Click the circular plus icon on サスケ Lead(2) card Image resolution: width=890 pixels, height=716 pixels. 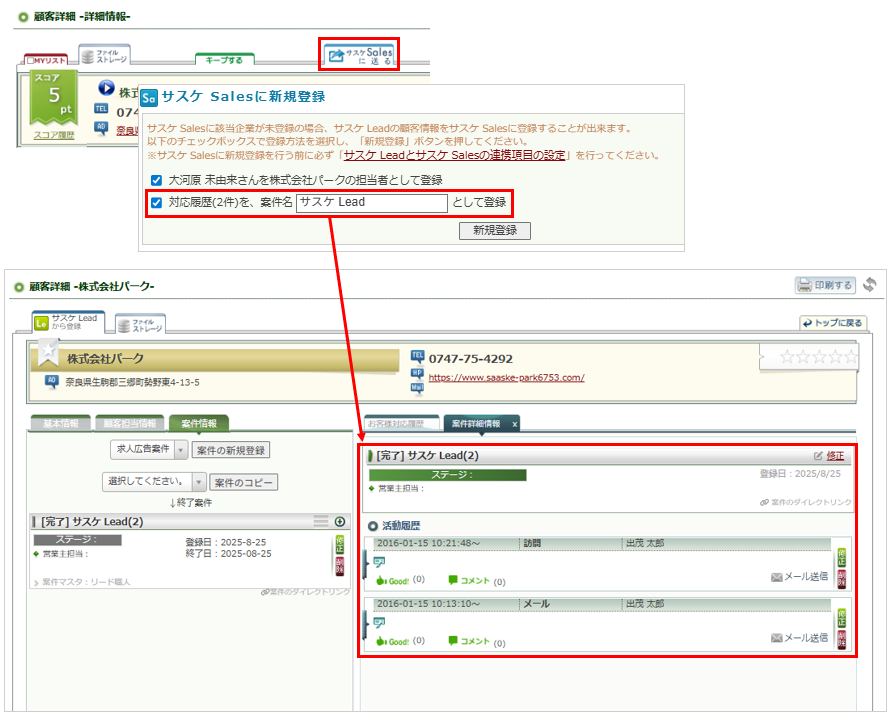(x=340, y=521)
